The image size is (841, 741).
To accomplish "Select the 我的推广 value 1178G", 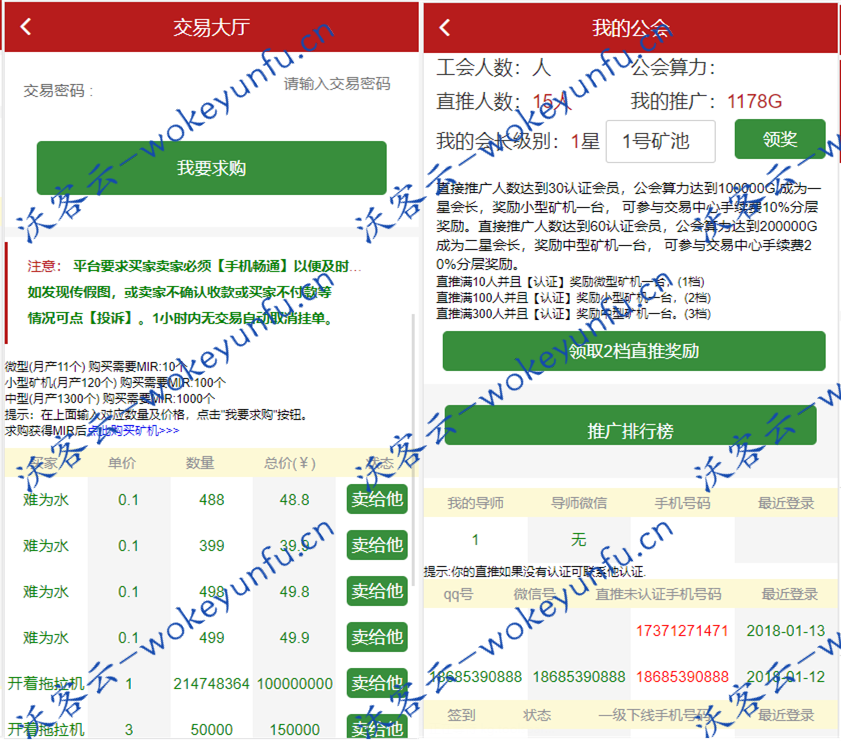I will [754, 101].
